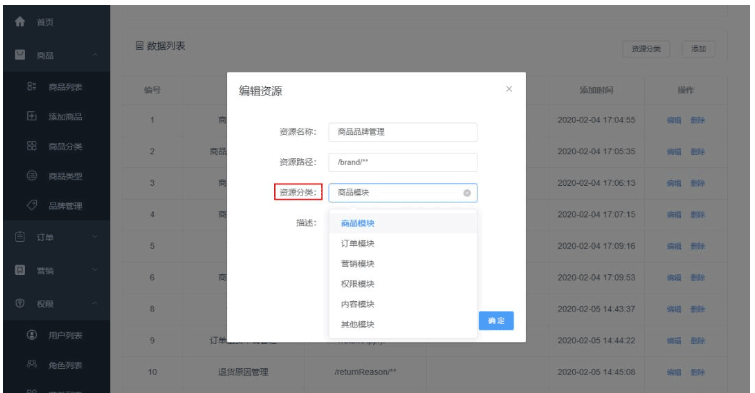This screenshot has height=393, width=755.
Task: Click the 添加 button above table
Action: point(698,49)
